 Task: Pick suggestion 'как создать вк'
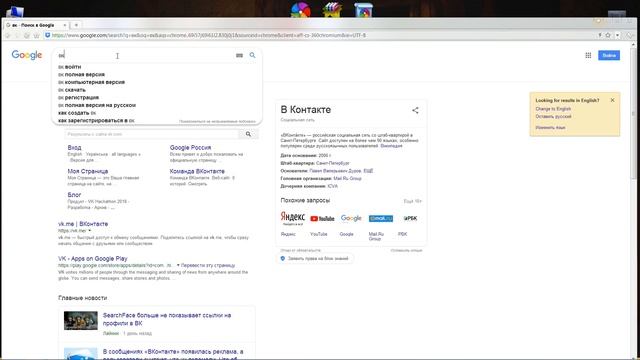(77, 113)
